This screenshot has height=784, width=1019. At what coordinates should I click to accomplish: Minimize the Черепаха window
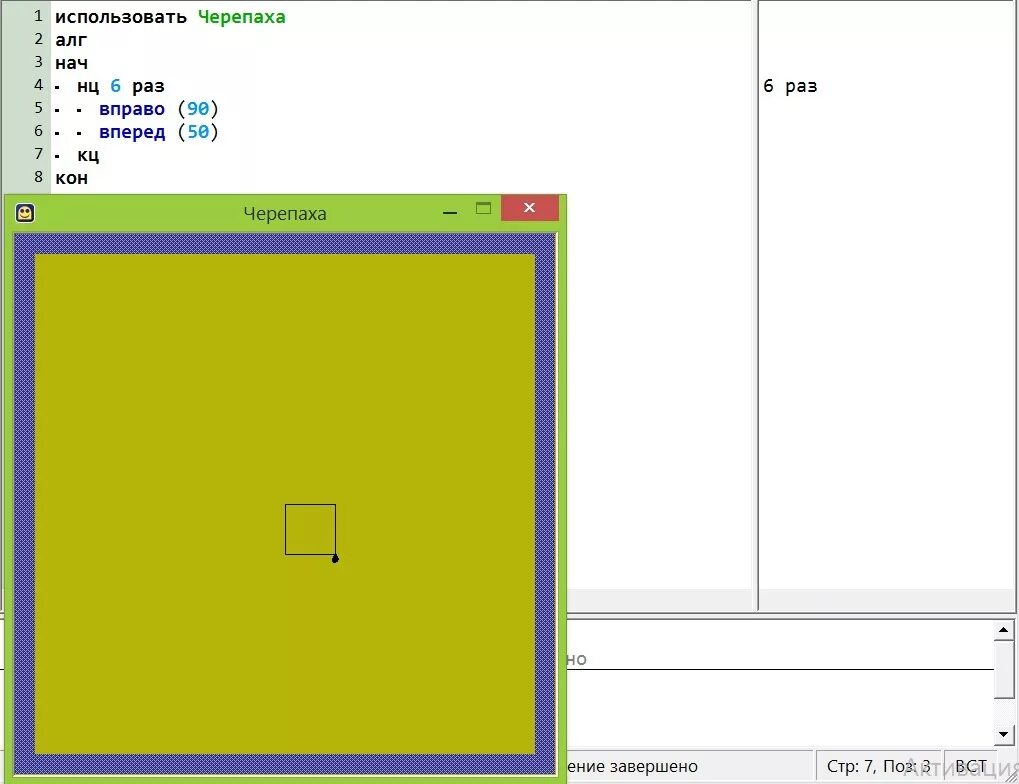450,213
